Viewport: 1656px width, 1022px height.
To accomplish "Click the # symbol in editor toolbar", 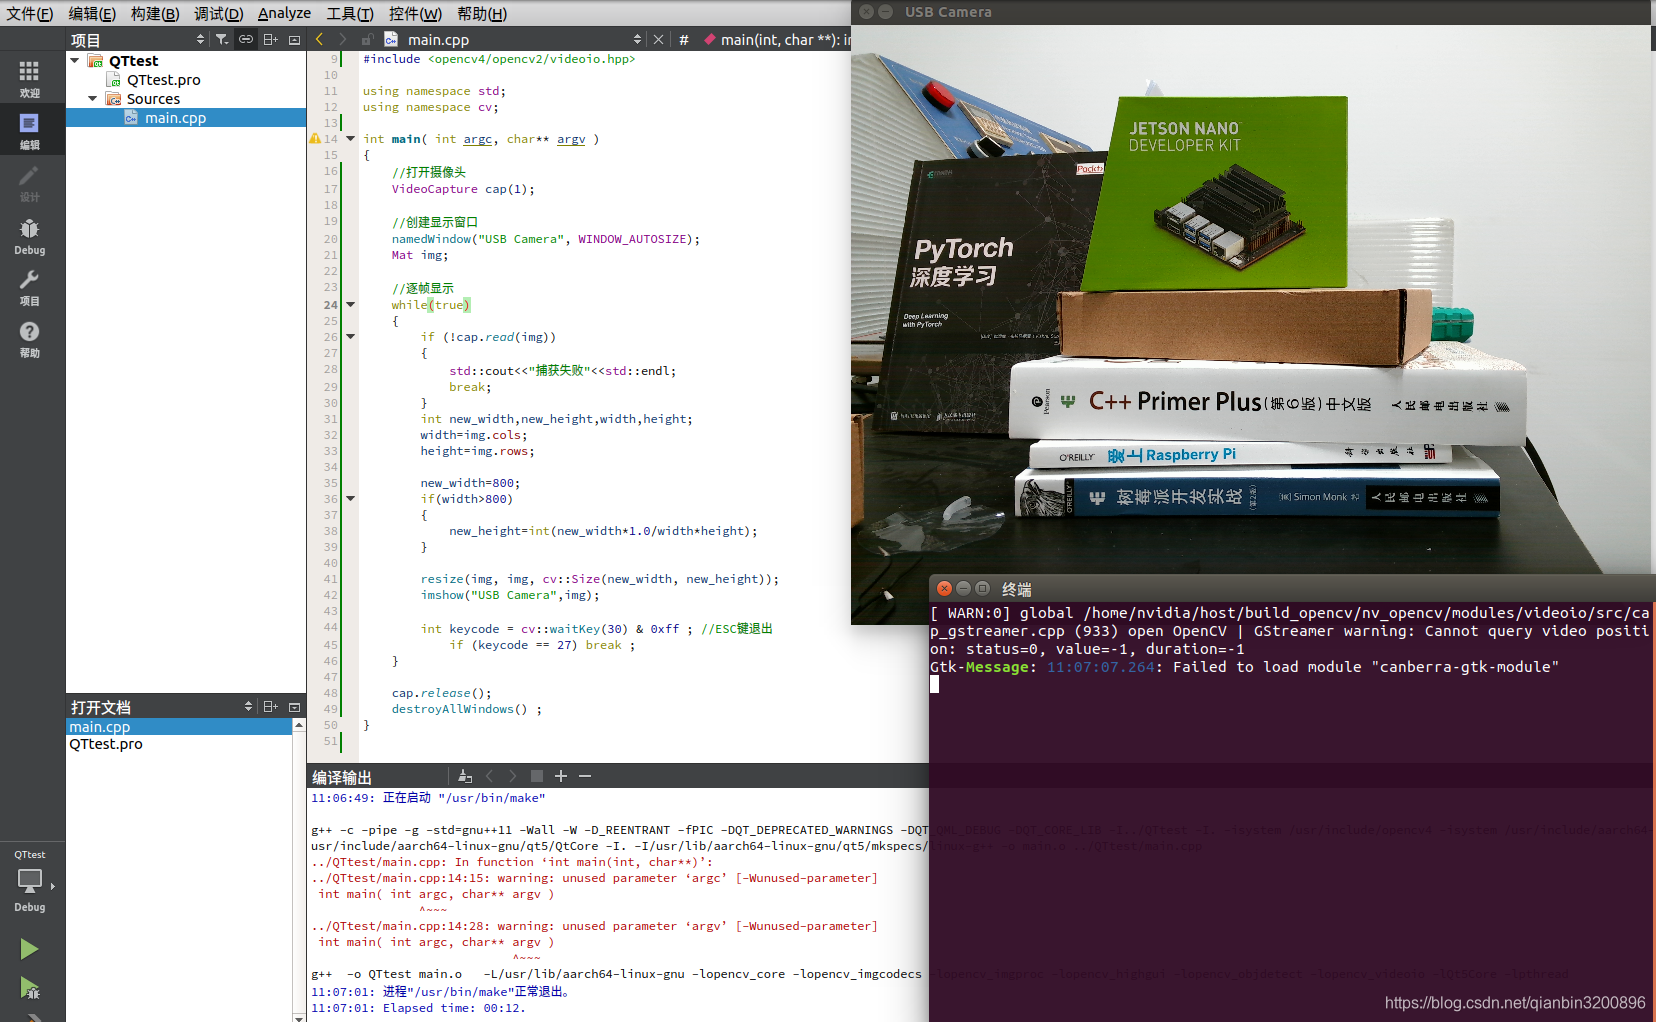I will click(x=684, y=40).
